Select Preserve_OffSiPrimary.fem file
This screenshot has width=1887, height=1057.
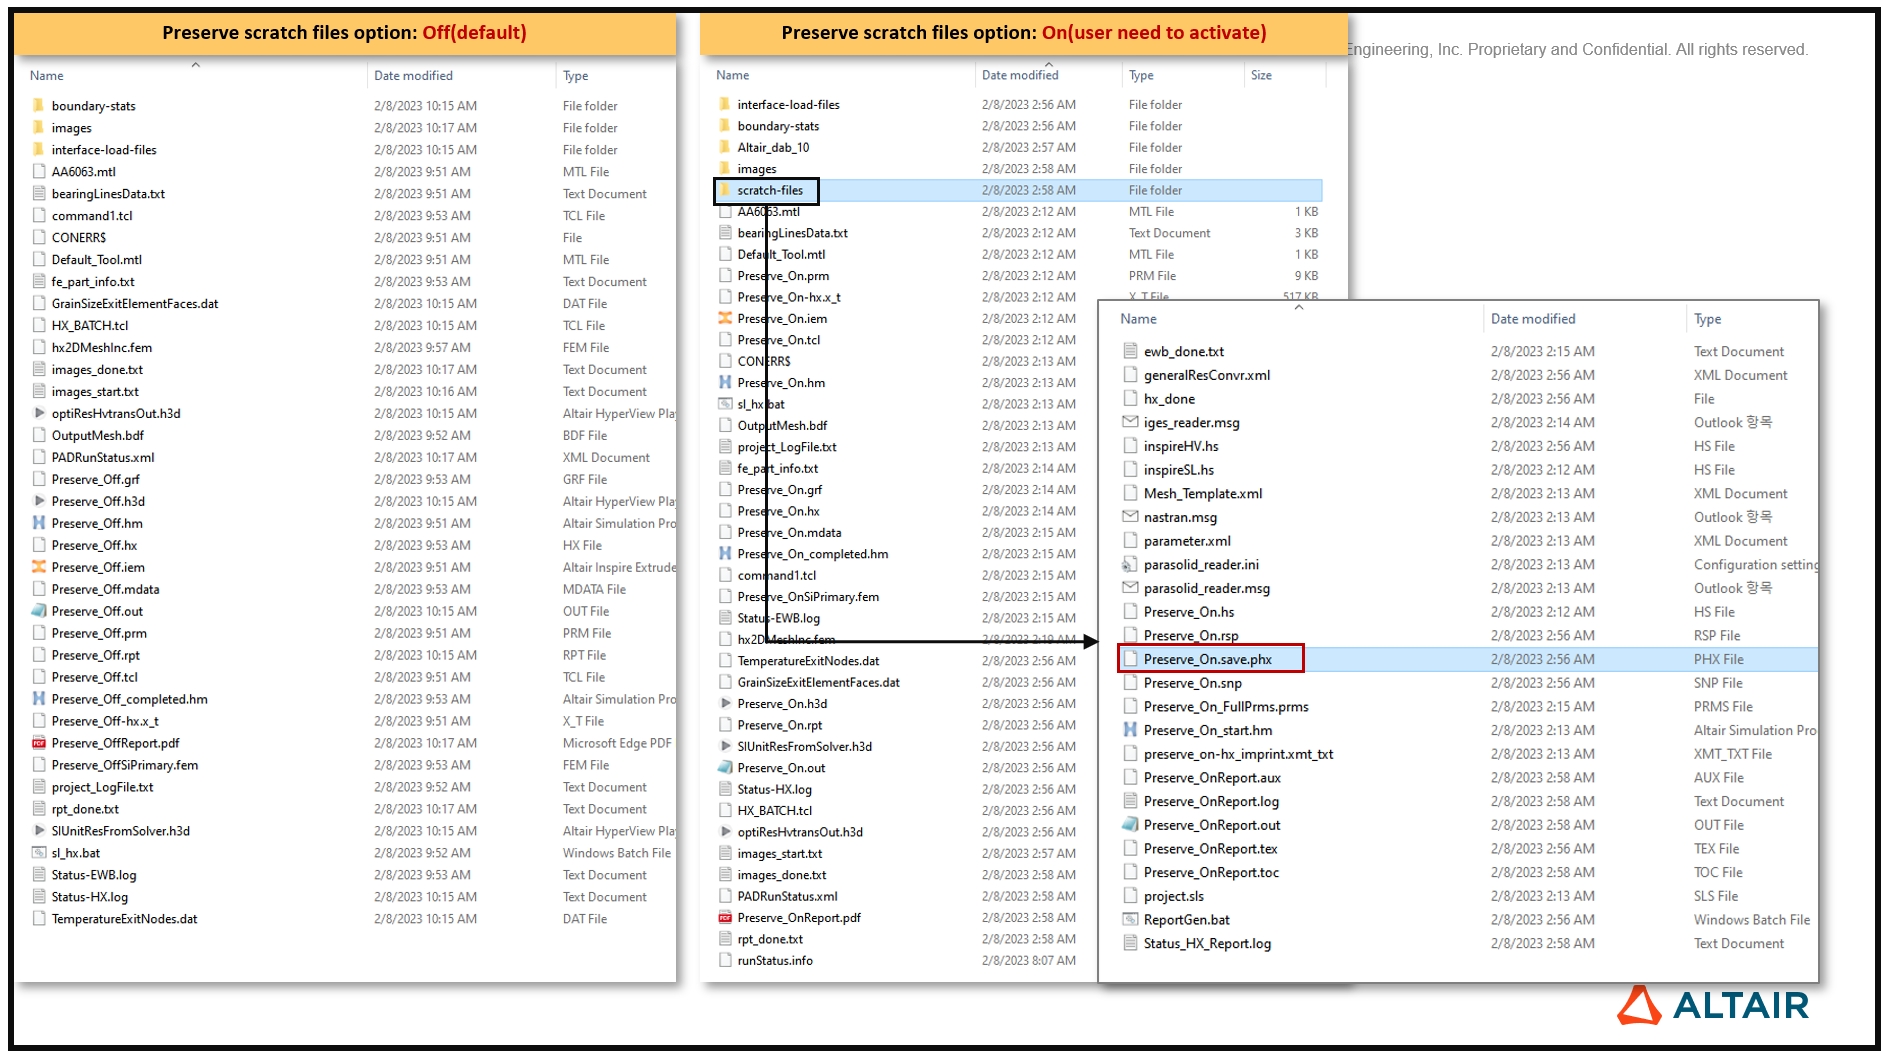(125, 765)
